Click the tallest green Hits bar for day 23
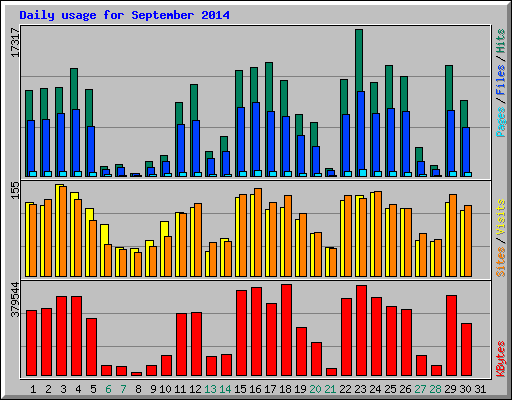The image size is (512, 400). [359, 60]
